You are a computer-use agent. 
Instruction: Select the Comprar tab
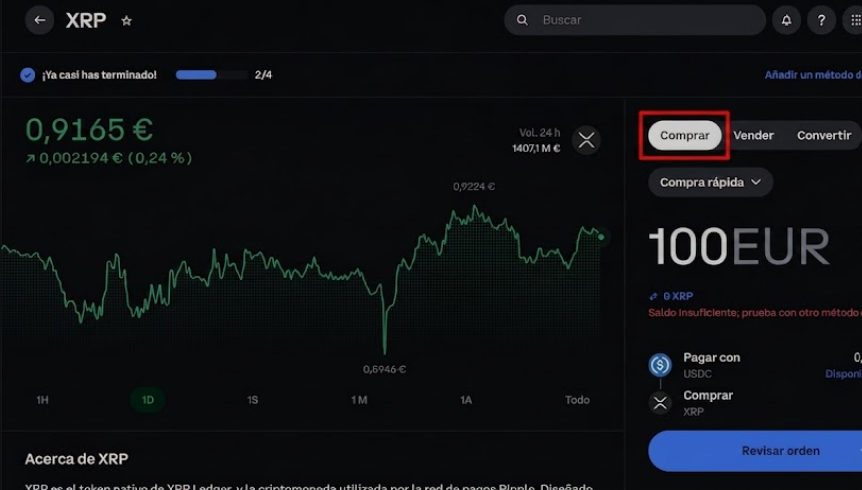click(x=684, y=135)
